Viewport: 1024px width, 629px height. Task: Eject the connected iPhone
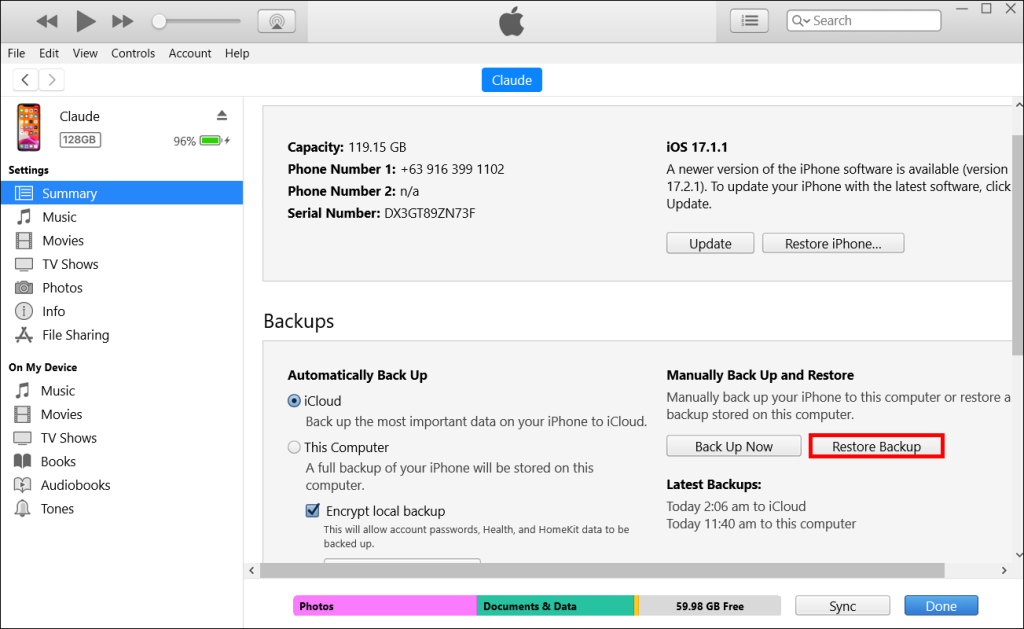[x=221, y=114]
